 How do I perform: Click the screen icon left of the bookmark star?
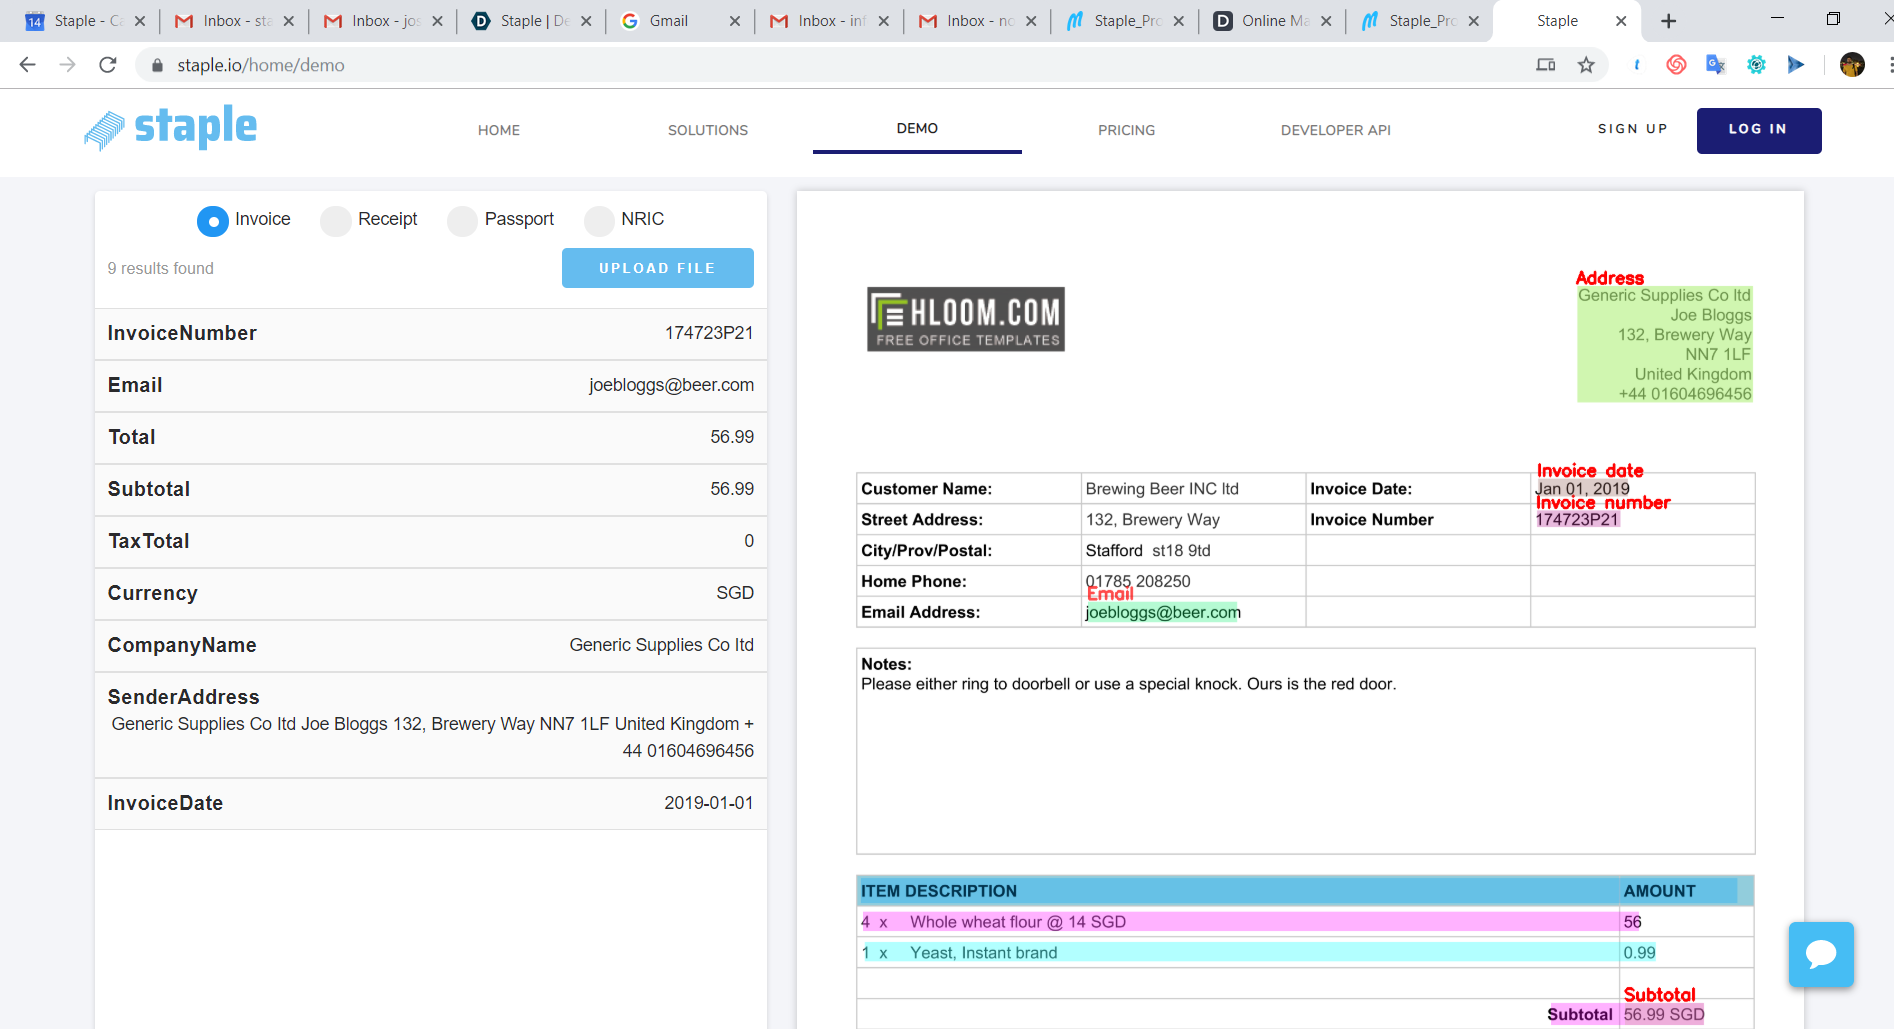(1546, 65)
